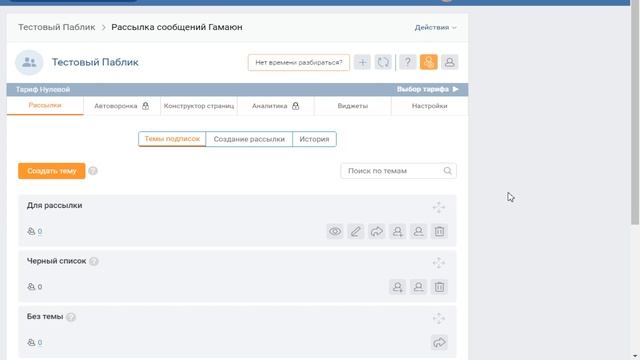The image size is (640, 360).
Task: Open the Виджеты tab
Action: (353, 106)
